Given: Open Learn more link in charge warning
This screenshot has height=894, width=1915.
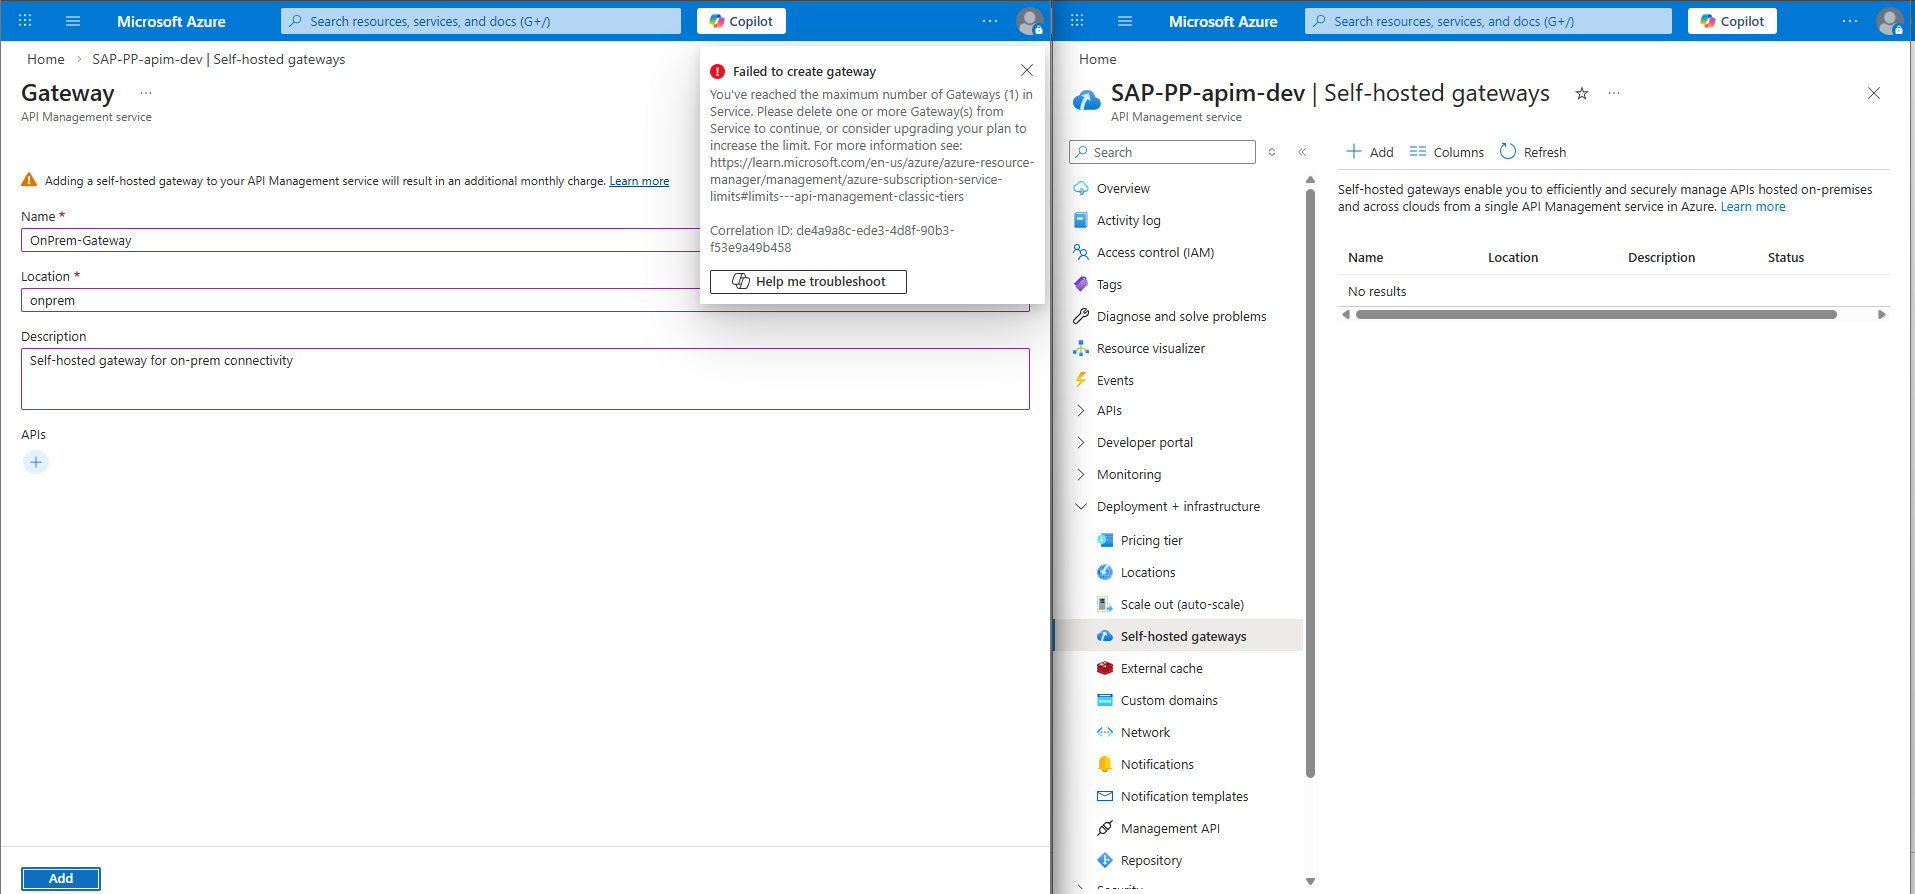Looking at the screenshot, I should pos(639,181).
